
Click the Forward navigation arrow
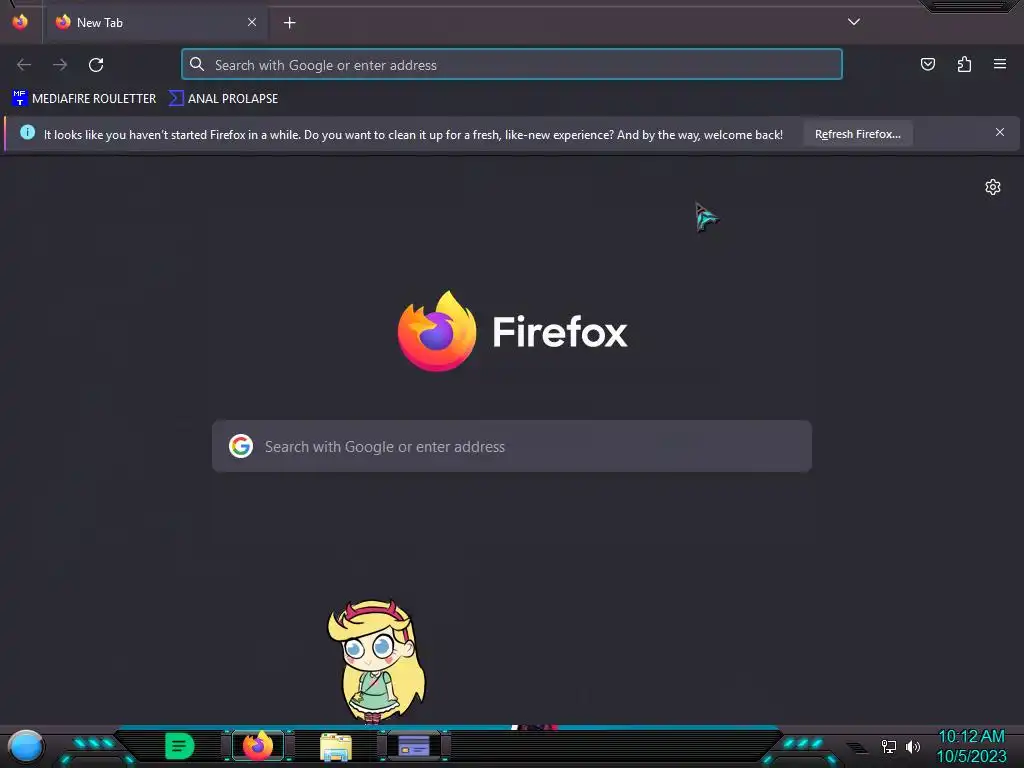[x=60, y=65]
